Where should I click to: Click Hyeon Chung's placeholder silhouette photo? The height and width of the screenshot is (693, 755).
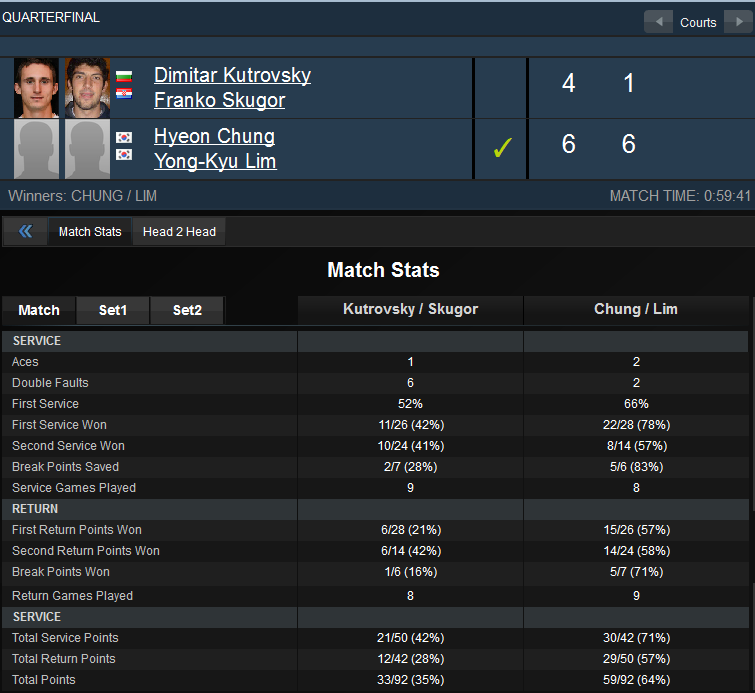coord(37,149)
